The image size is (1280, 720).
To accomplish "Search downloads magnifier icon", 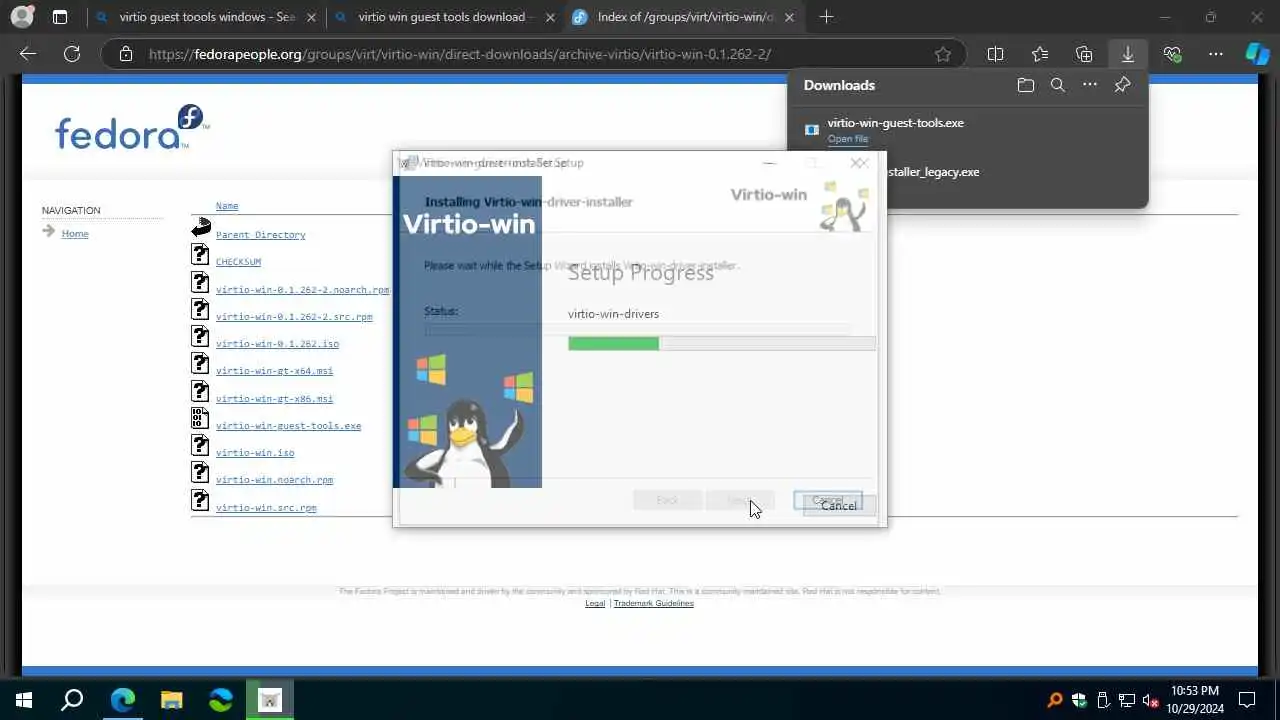I will [1057, 85].
